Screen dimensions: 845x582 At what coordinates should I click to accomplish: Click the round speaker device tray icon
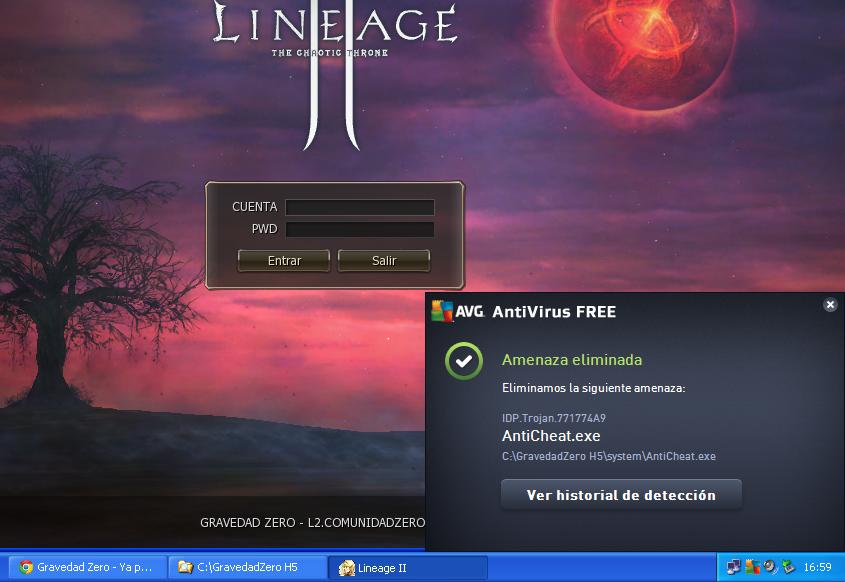(x=771, y=567)
